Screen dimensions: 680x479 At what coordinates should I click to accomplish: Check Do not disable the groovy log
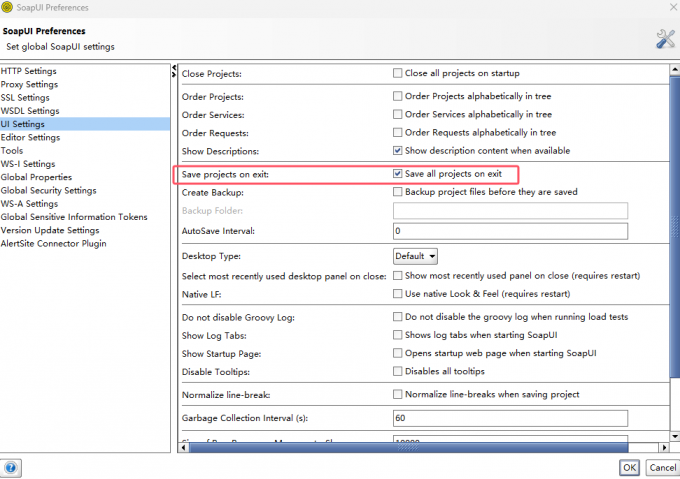[x=397, y=316]
